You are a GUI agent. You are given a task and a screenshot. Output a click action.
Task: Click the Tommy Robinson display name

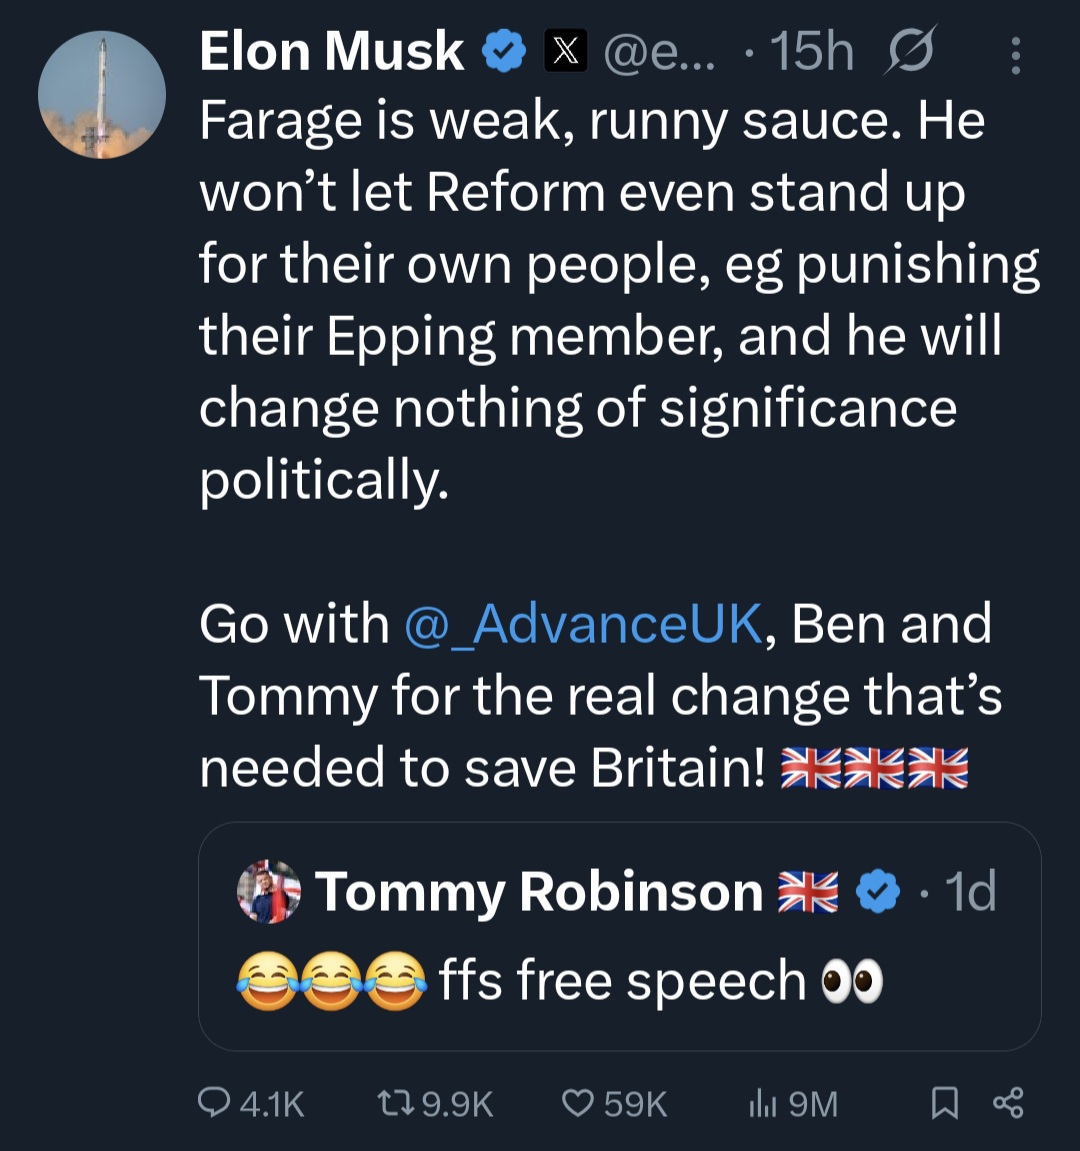tap(540, 892)
